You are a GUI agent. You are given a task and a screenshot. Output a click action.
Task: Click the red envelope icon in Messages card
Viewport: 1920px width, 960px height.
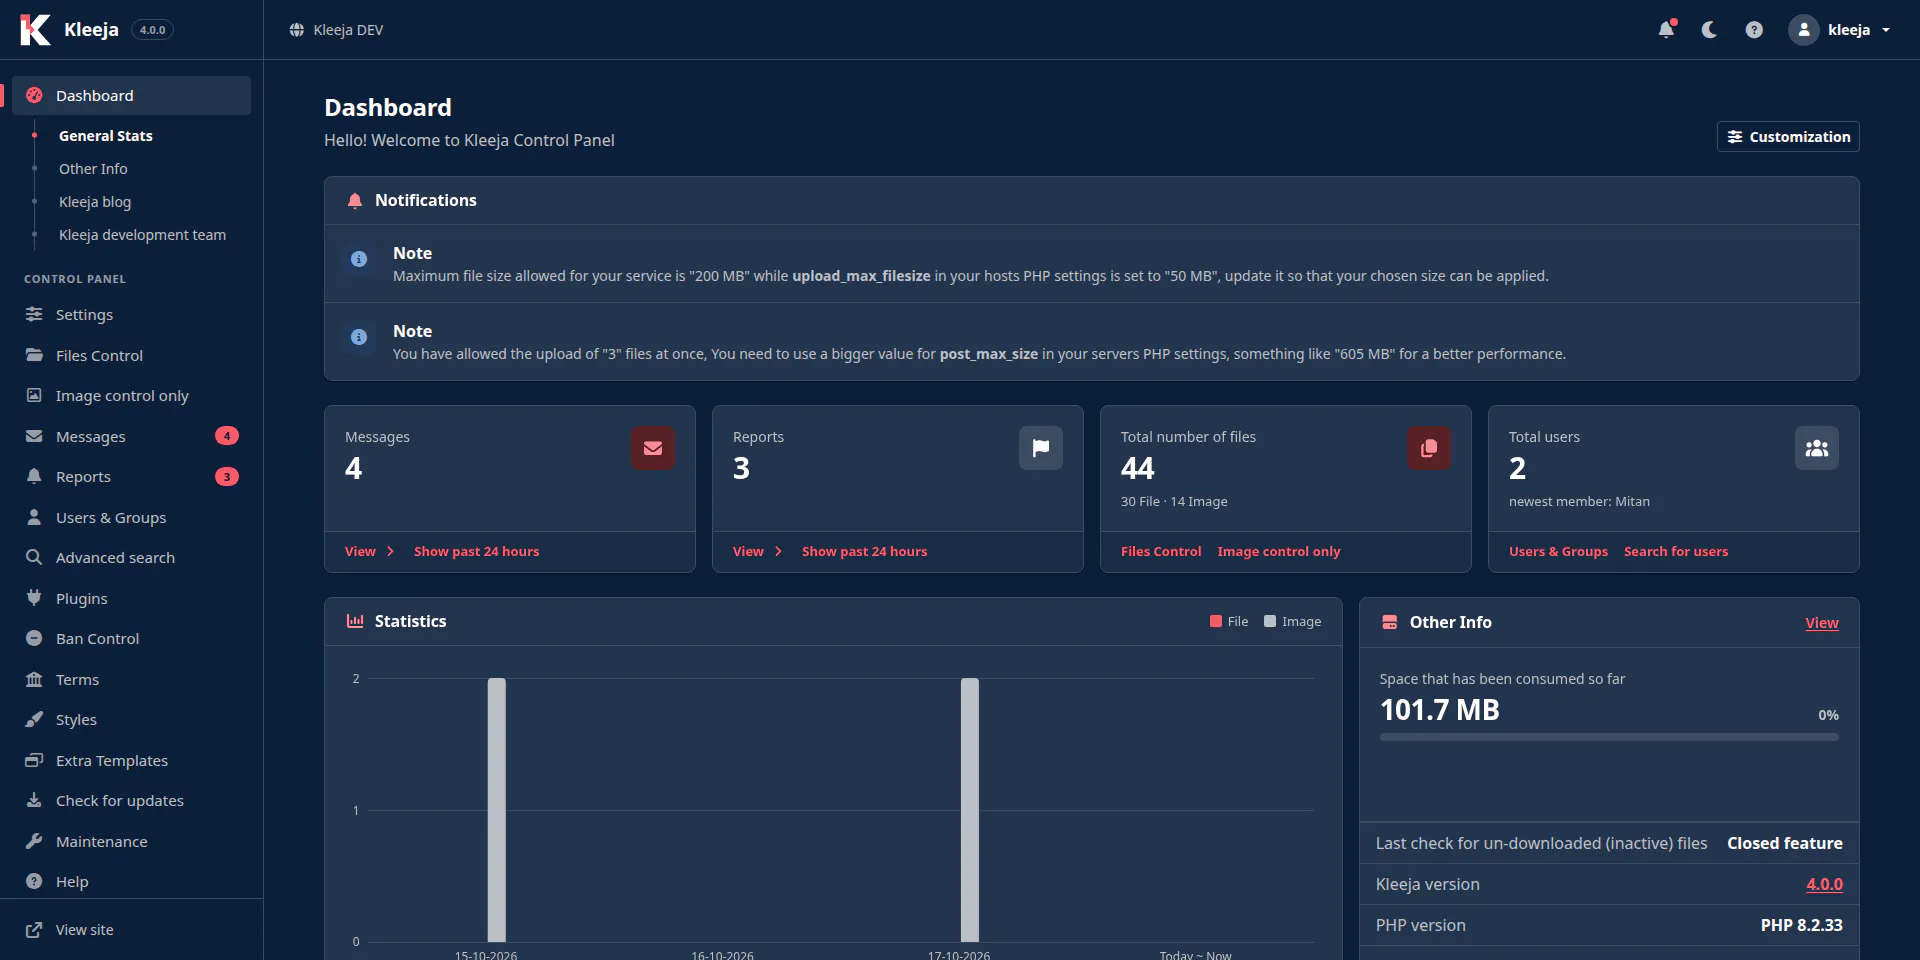[x=653, y=448]
